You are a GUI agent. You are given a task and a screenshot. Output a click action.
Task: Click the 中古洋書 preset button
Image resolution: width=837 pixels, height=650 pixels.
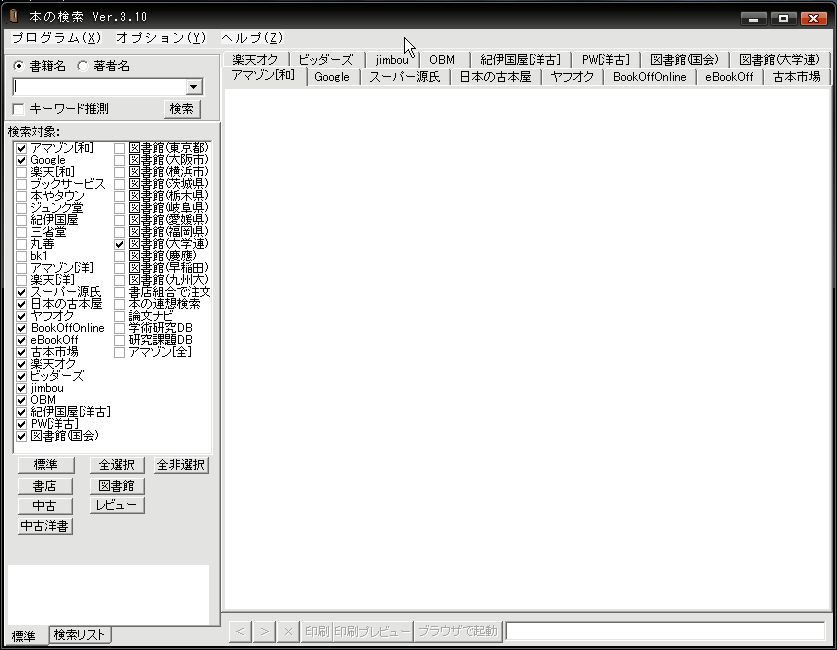point(45,526)
